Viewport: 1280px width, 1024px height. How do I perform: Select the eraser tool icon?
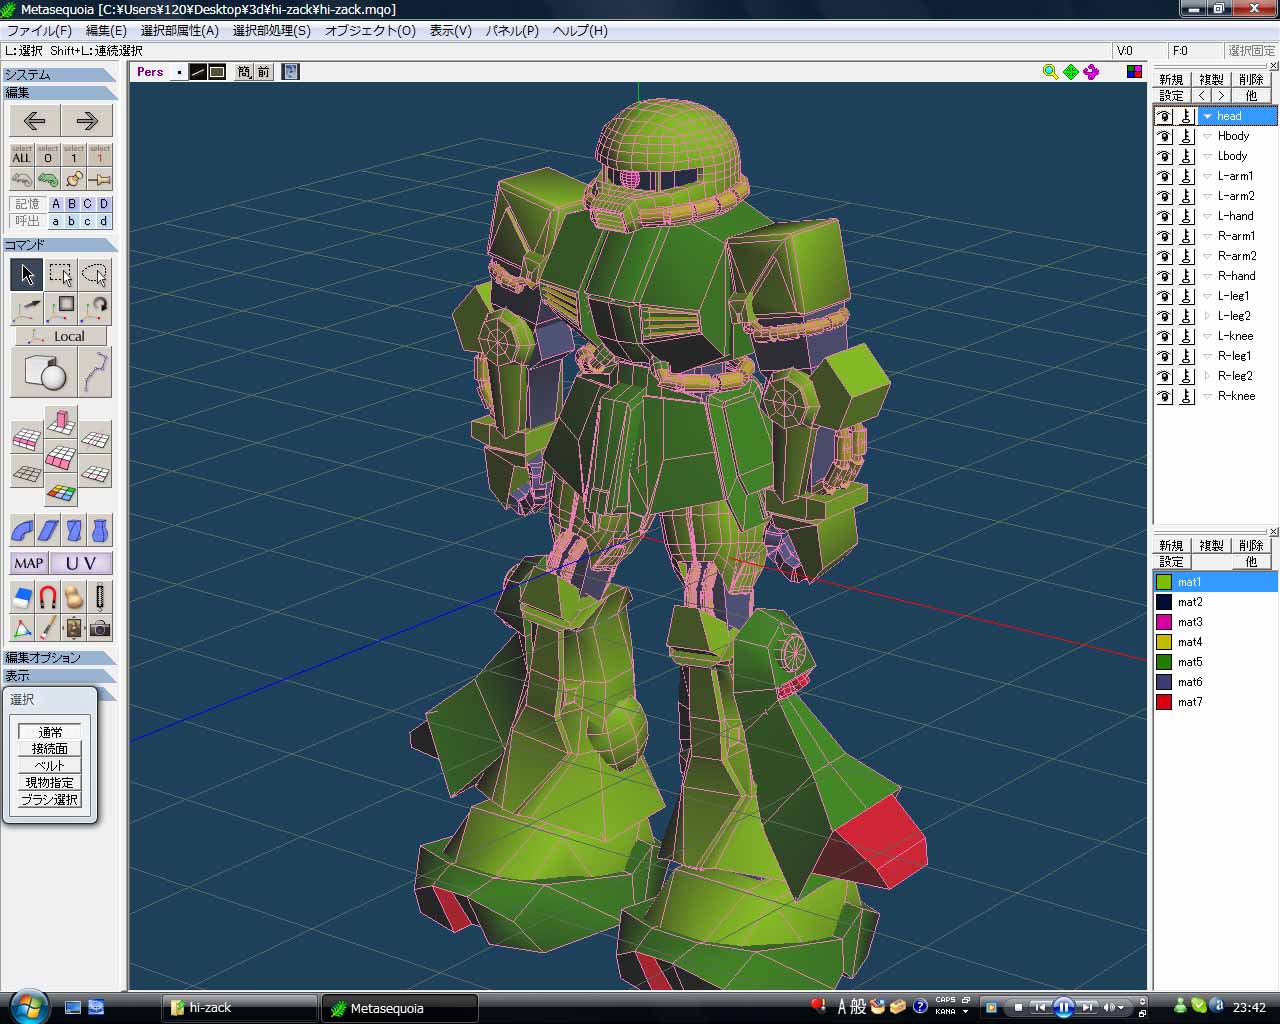tap(22, 597)
